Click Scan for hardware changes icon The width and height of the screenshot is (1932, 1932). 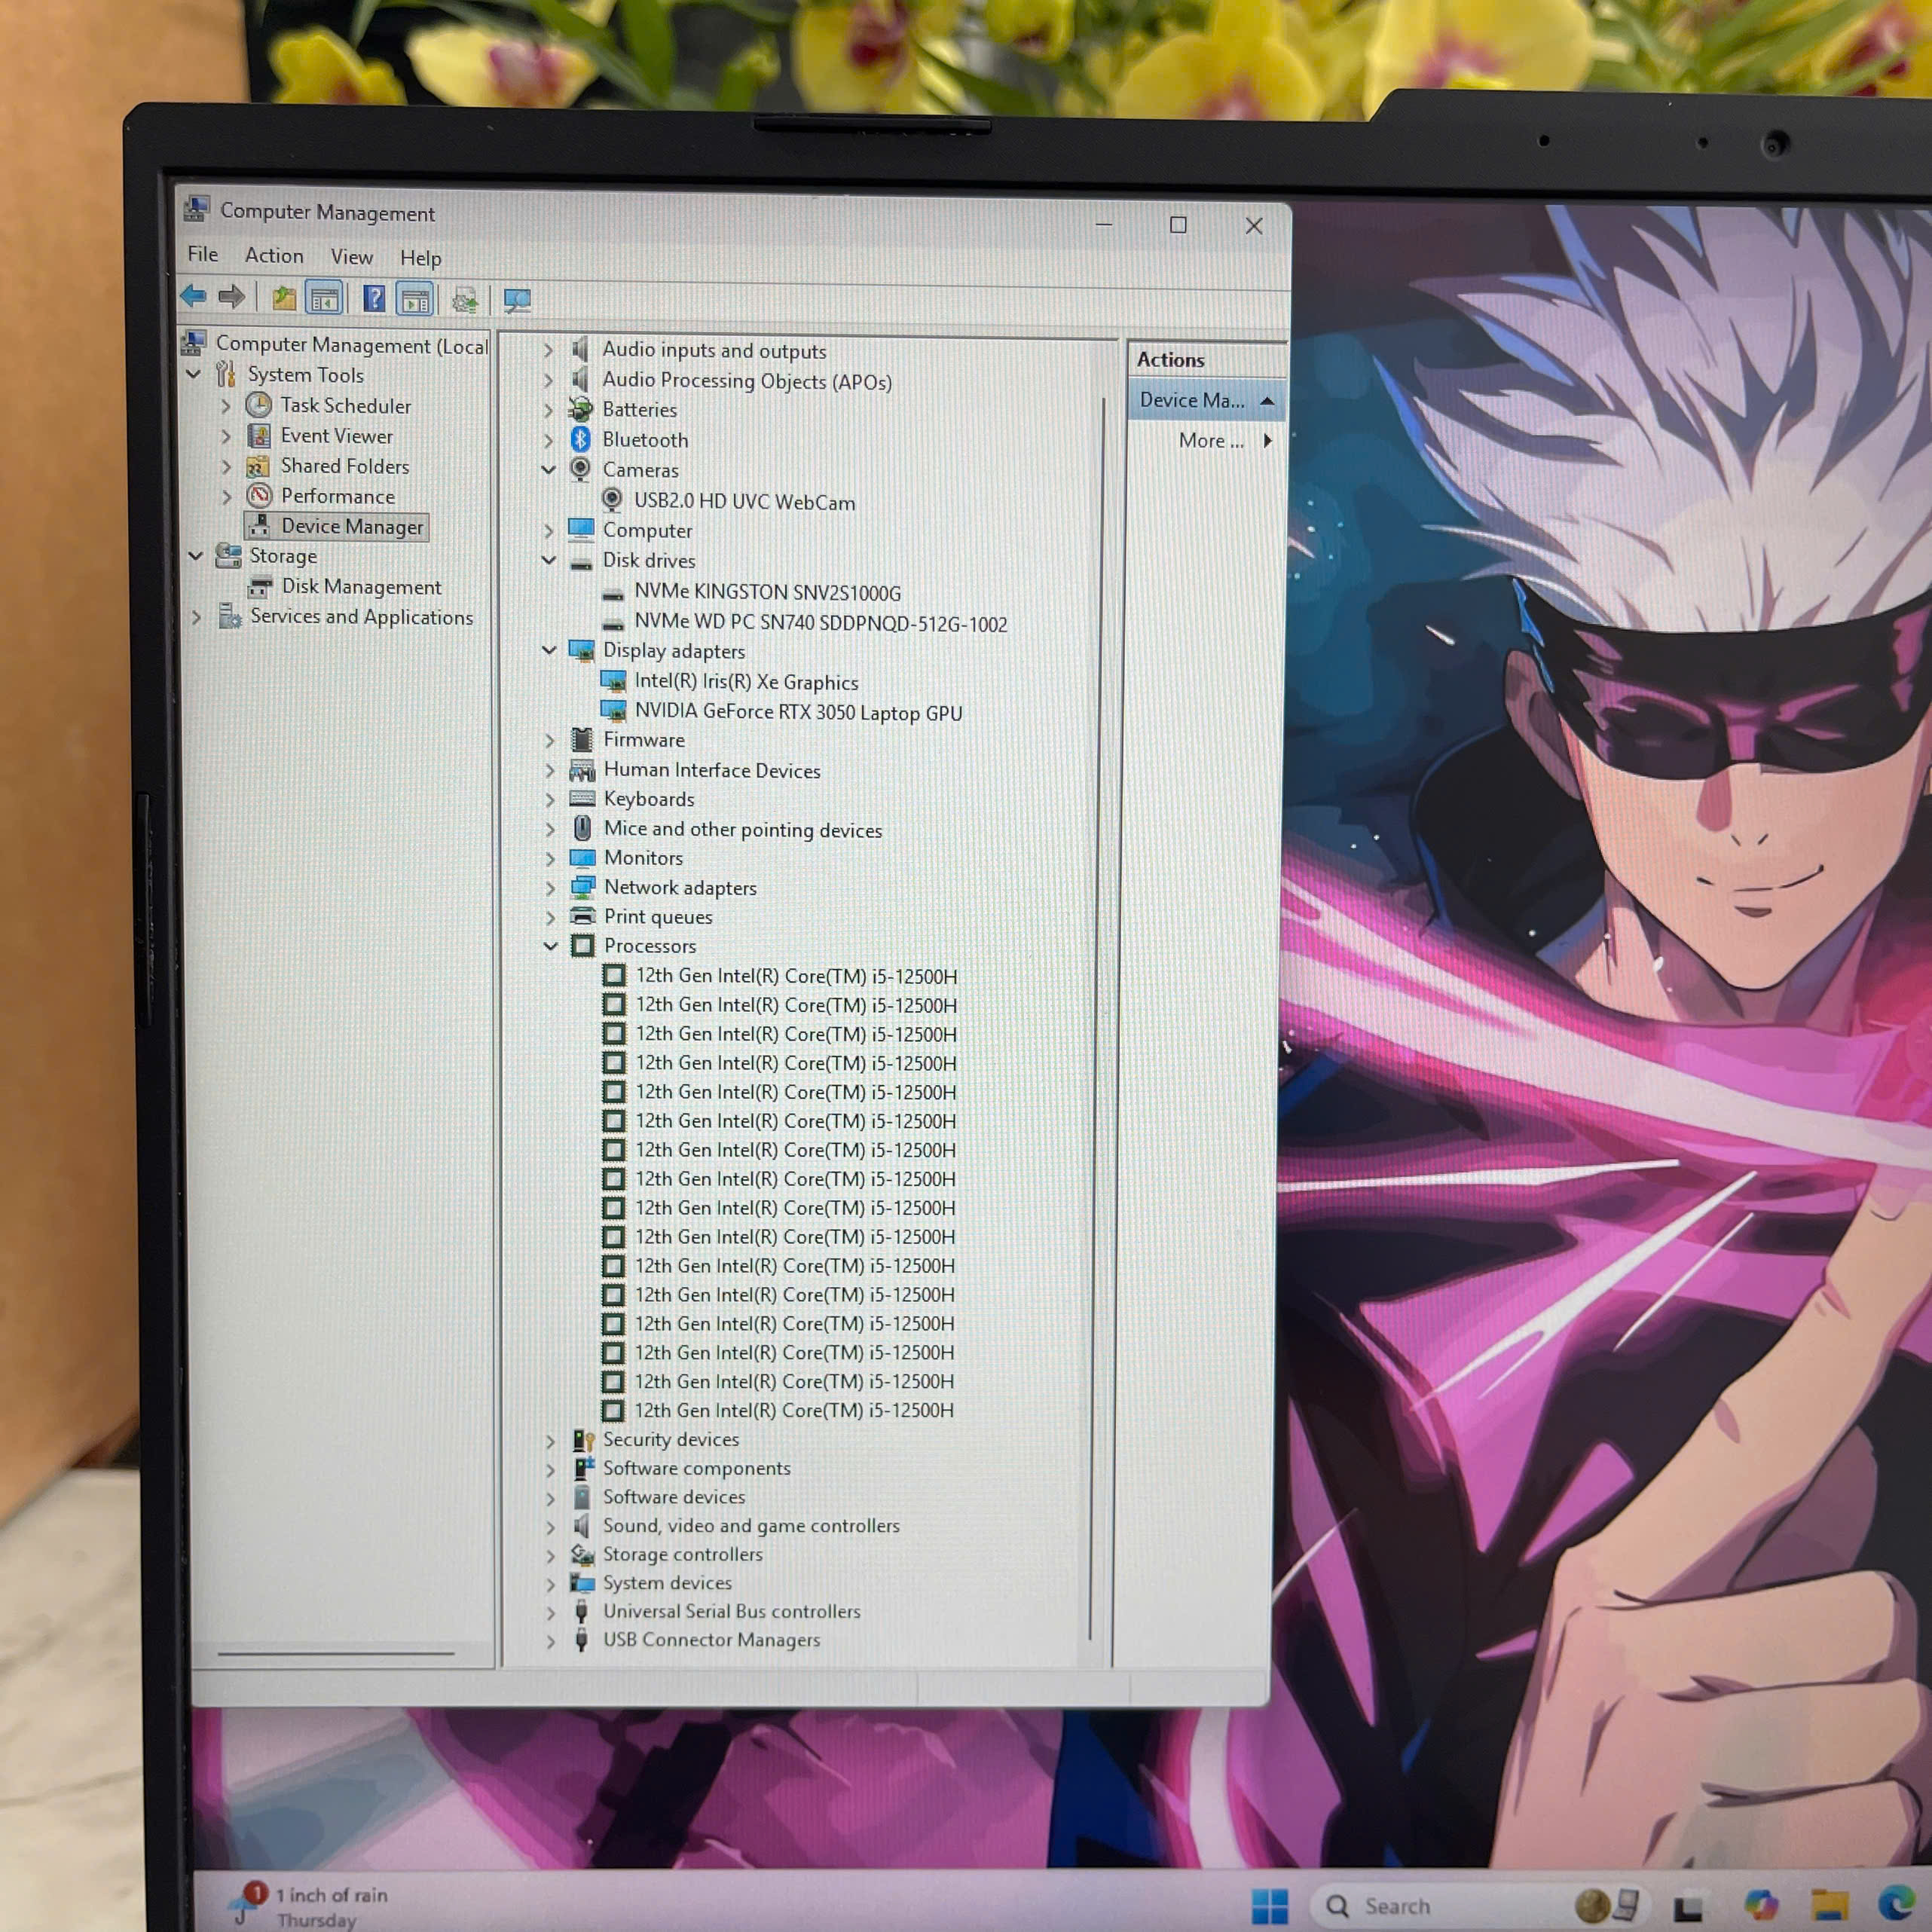pyautogui.click(x=517, y=300)
